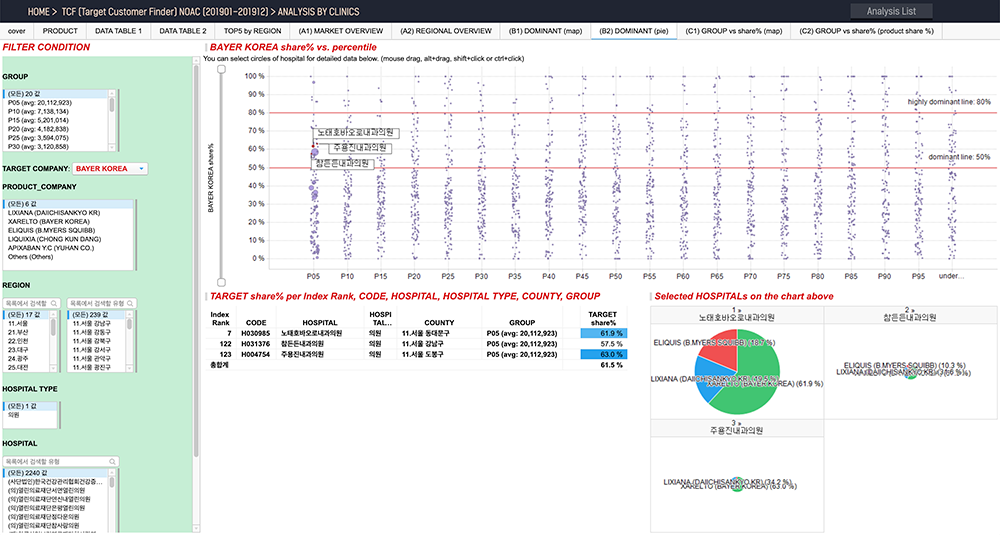Click the 노태호바오로내과의원 label on scatter chart
Image resolution: width=1000 pixels, height=535 pixels.
click(x=356, y=133)
